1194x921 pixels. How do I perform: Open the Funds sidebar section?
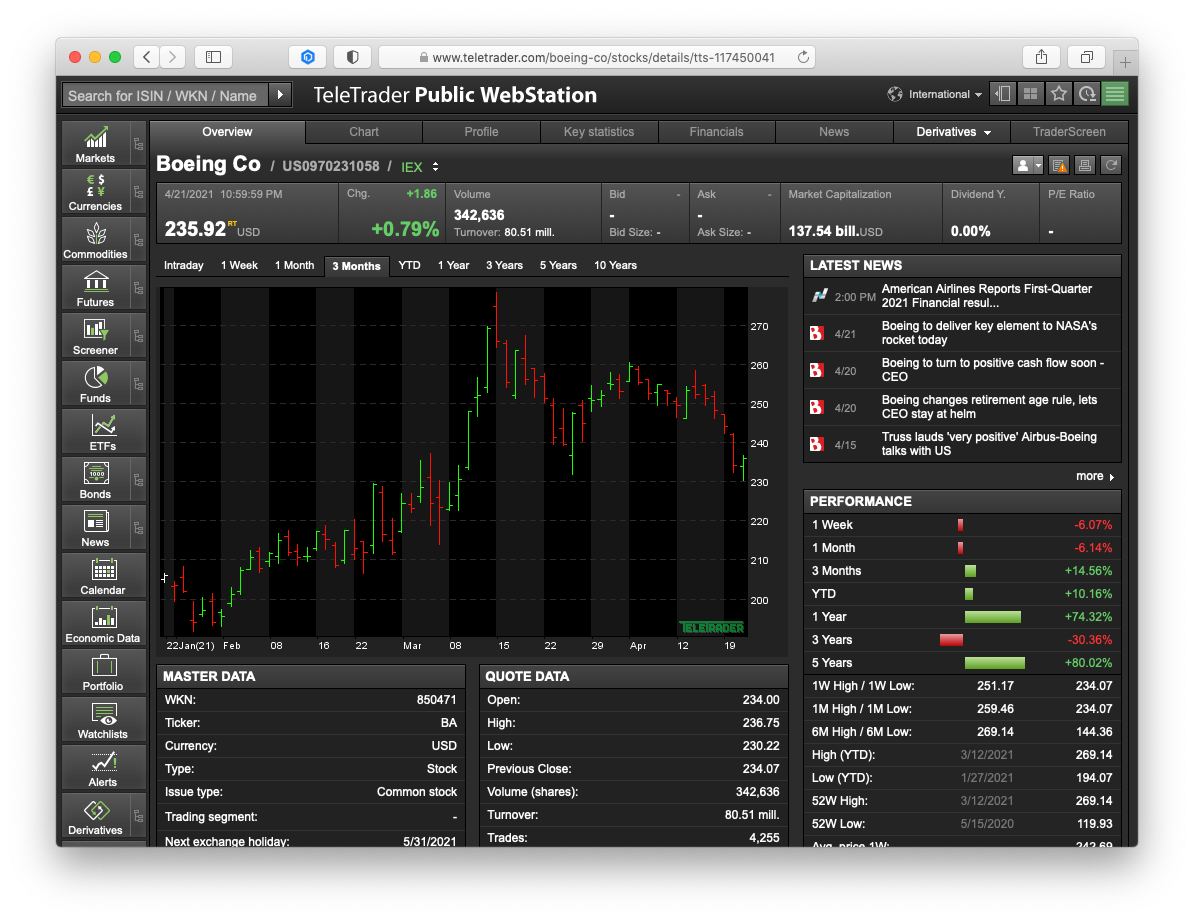[96, 384]
